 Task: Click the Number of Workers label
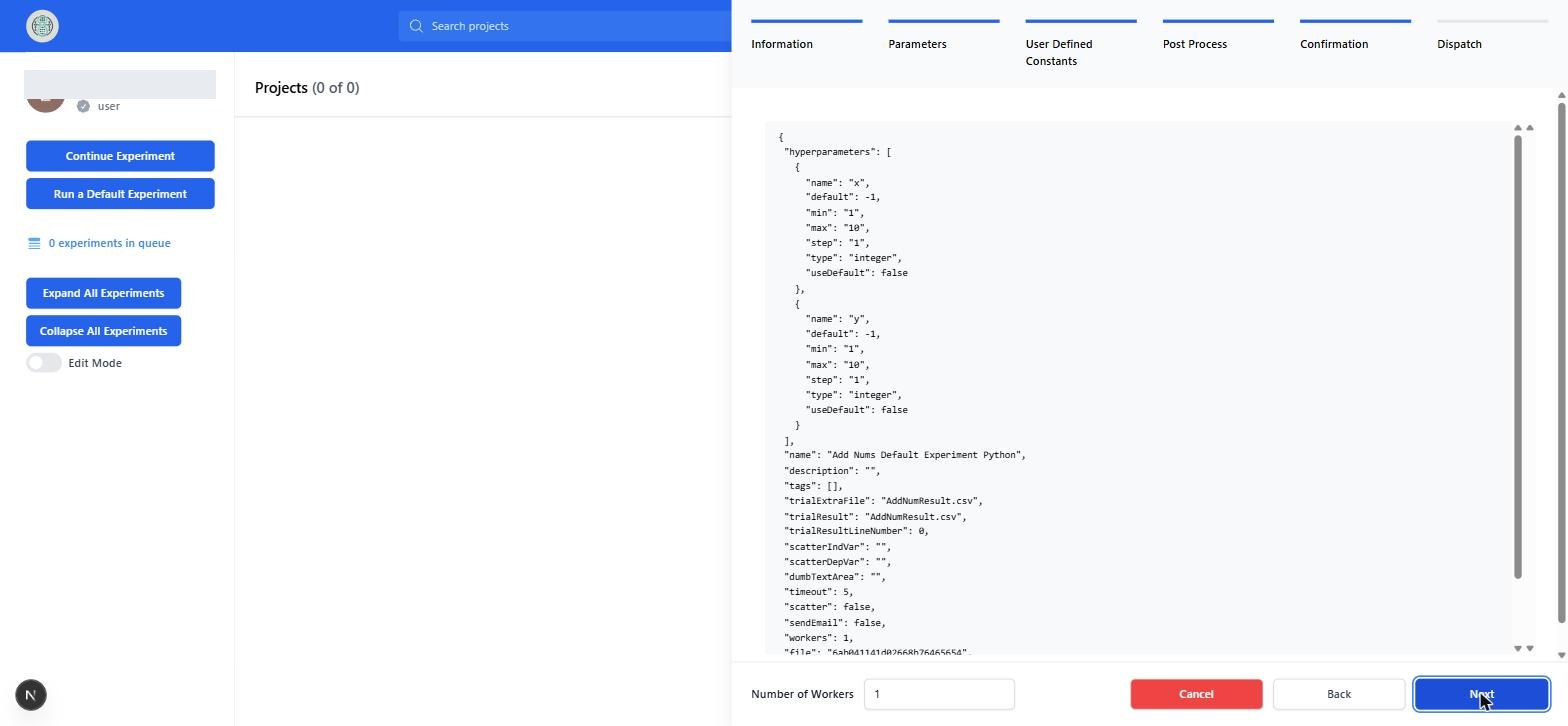click(x=802, y=694)
